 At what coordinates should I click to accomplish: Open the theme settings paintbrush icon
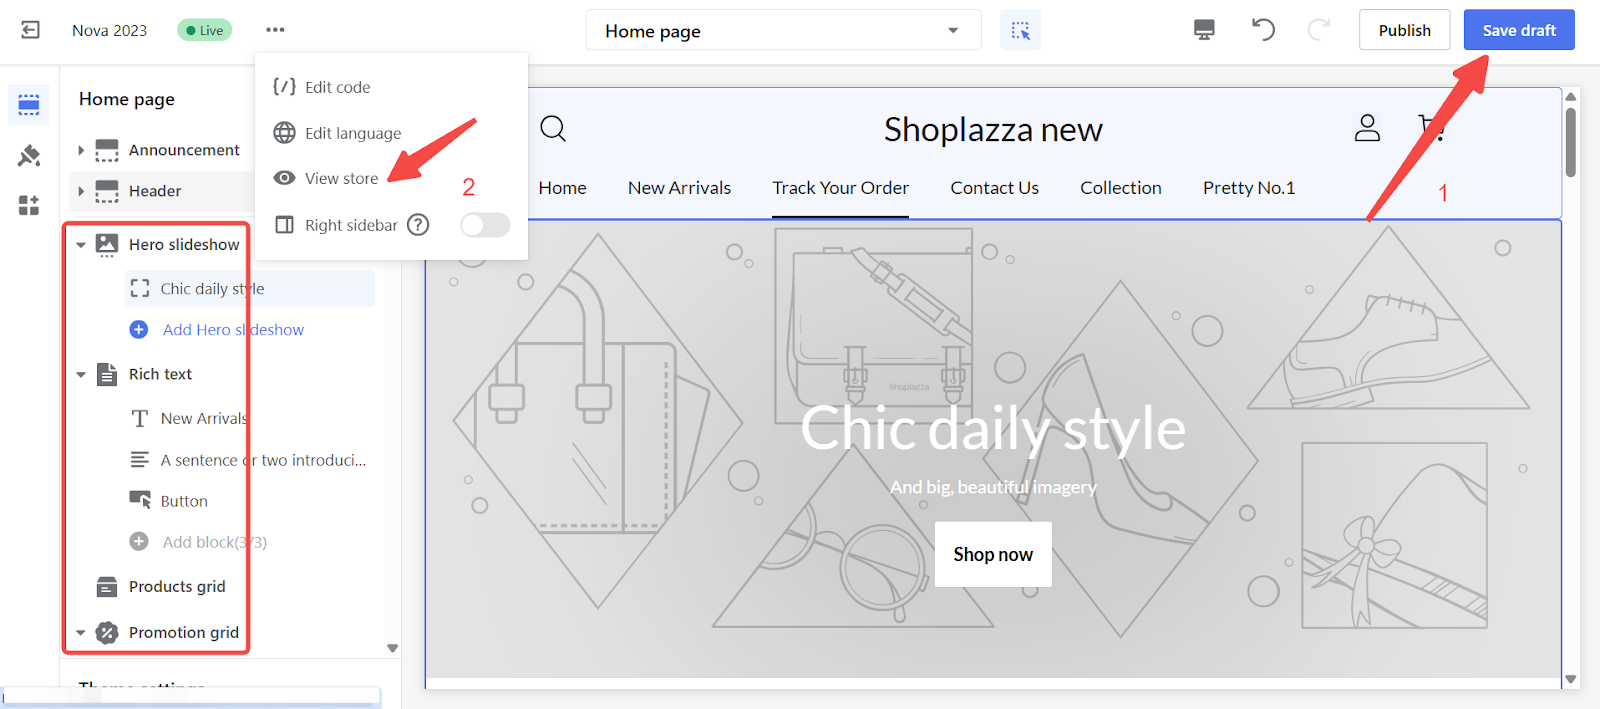(29, 156)
